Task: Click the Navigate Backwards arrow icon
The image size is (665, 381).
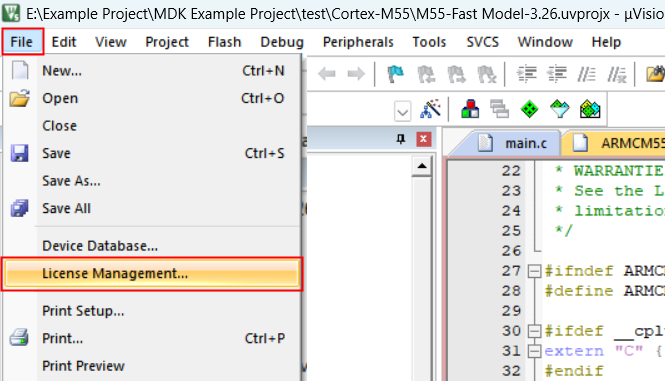Action: point(327,74)
